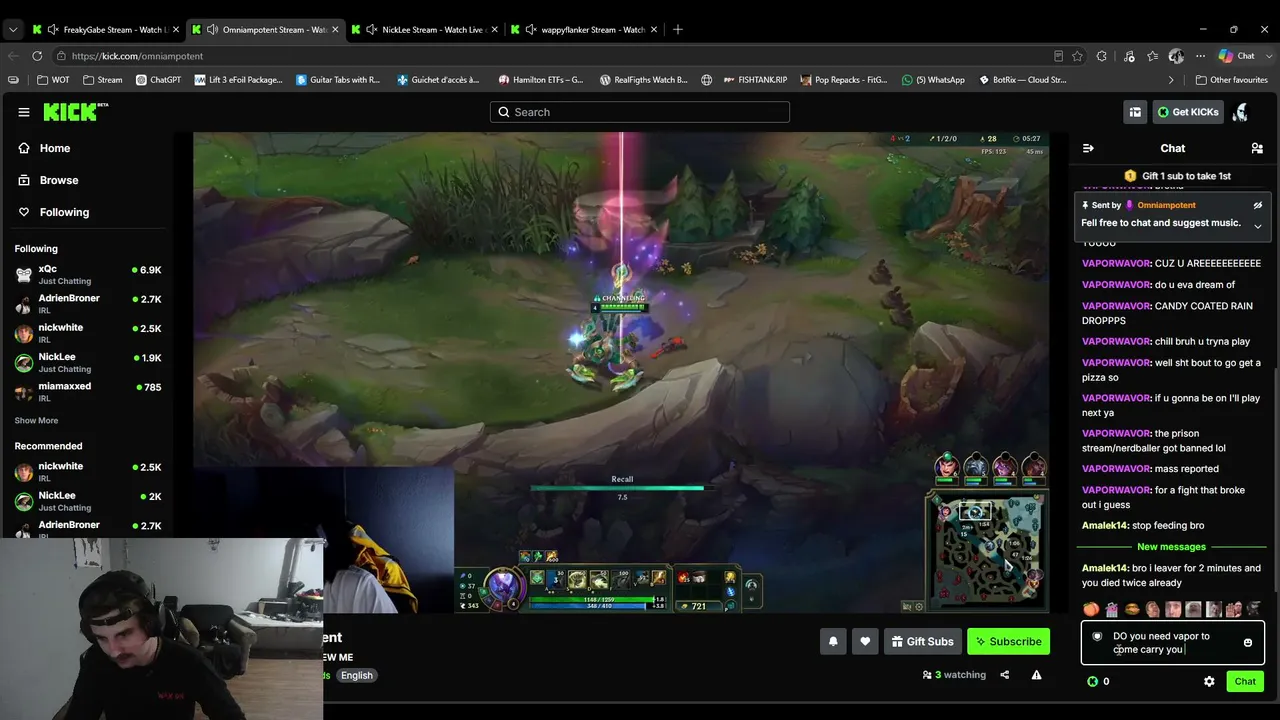Open the Other favourites folder
Viewport: 1280px width, 720px height.
pyautogui.click(x=1231, y=80)
